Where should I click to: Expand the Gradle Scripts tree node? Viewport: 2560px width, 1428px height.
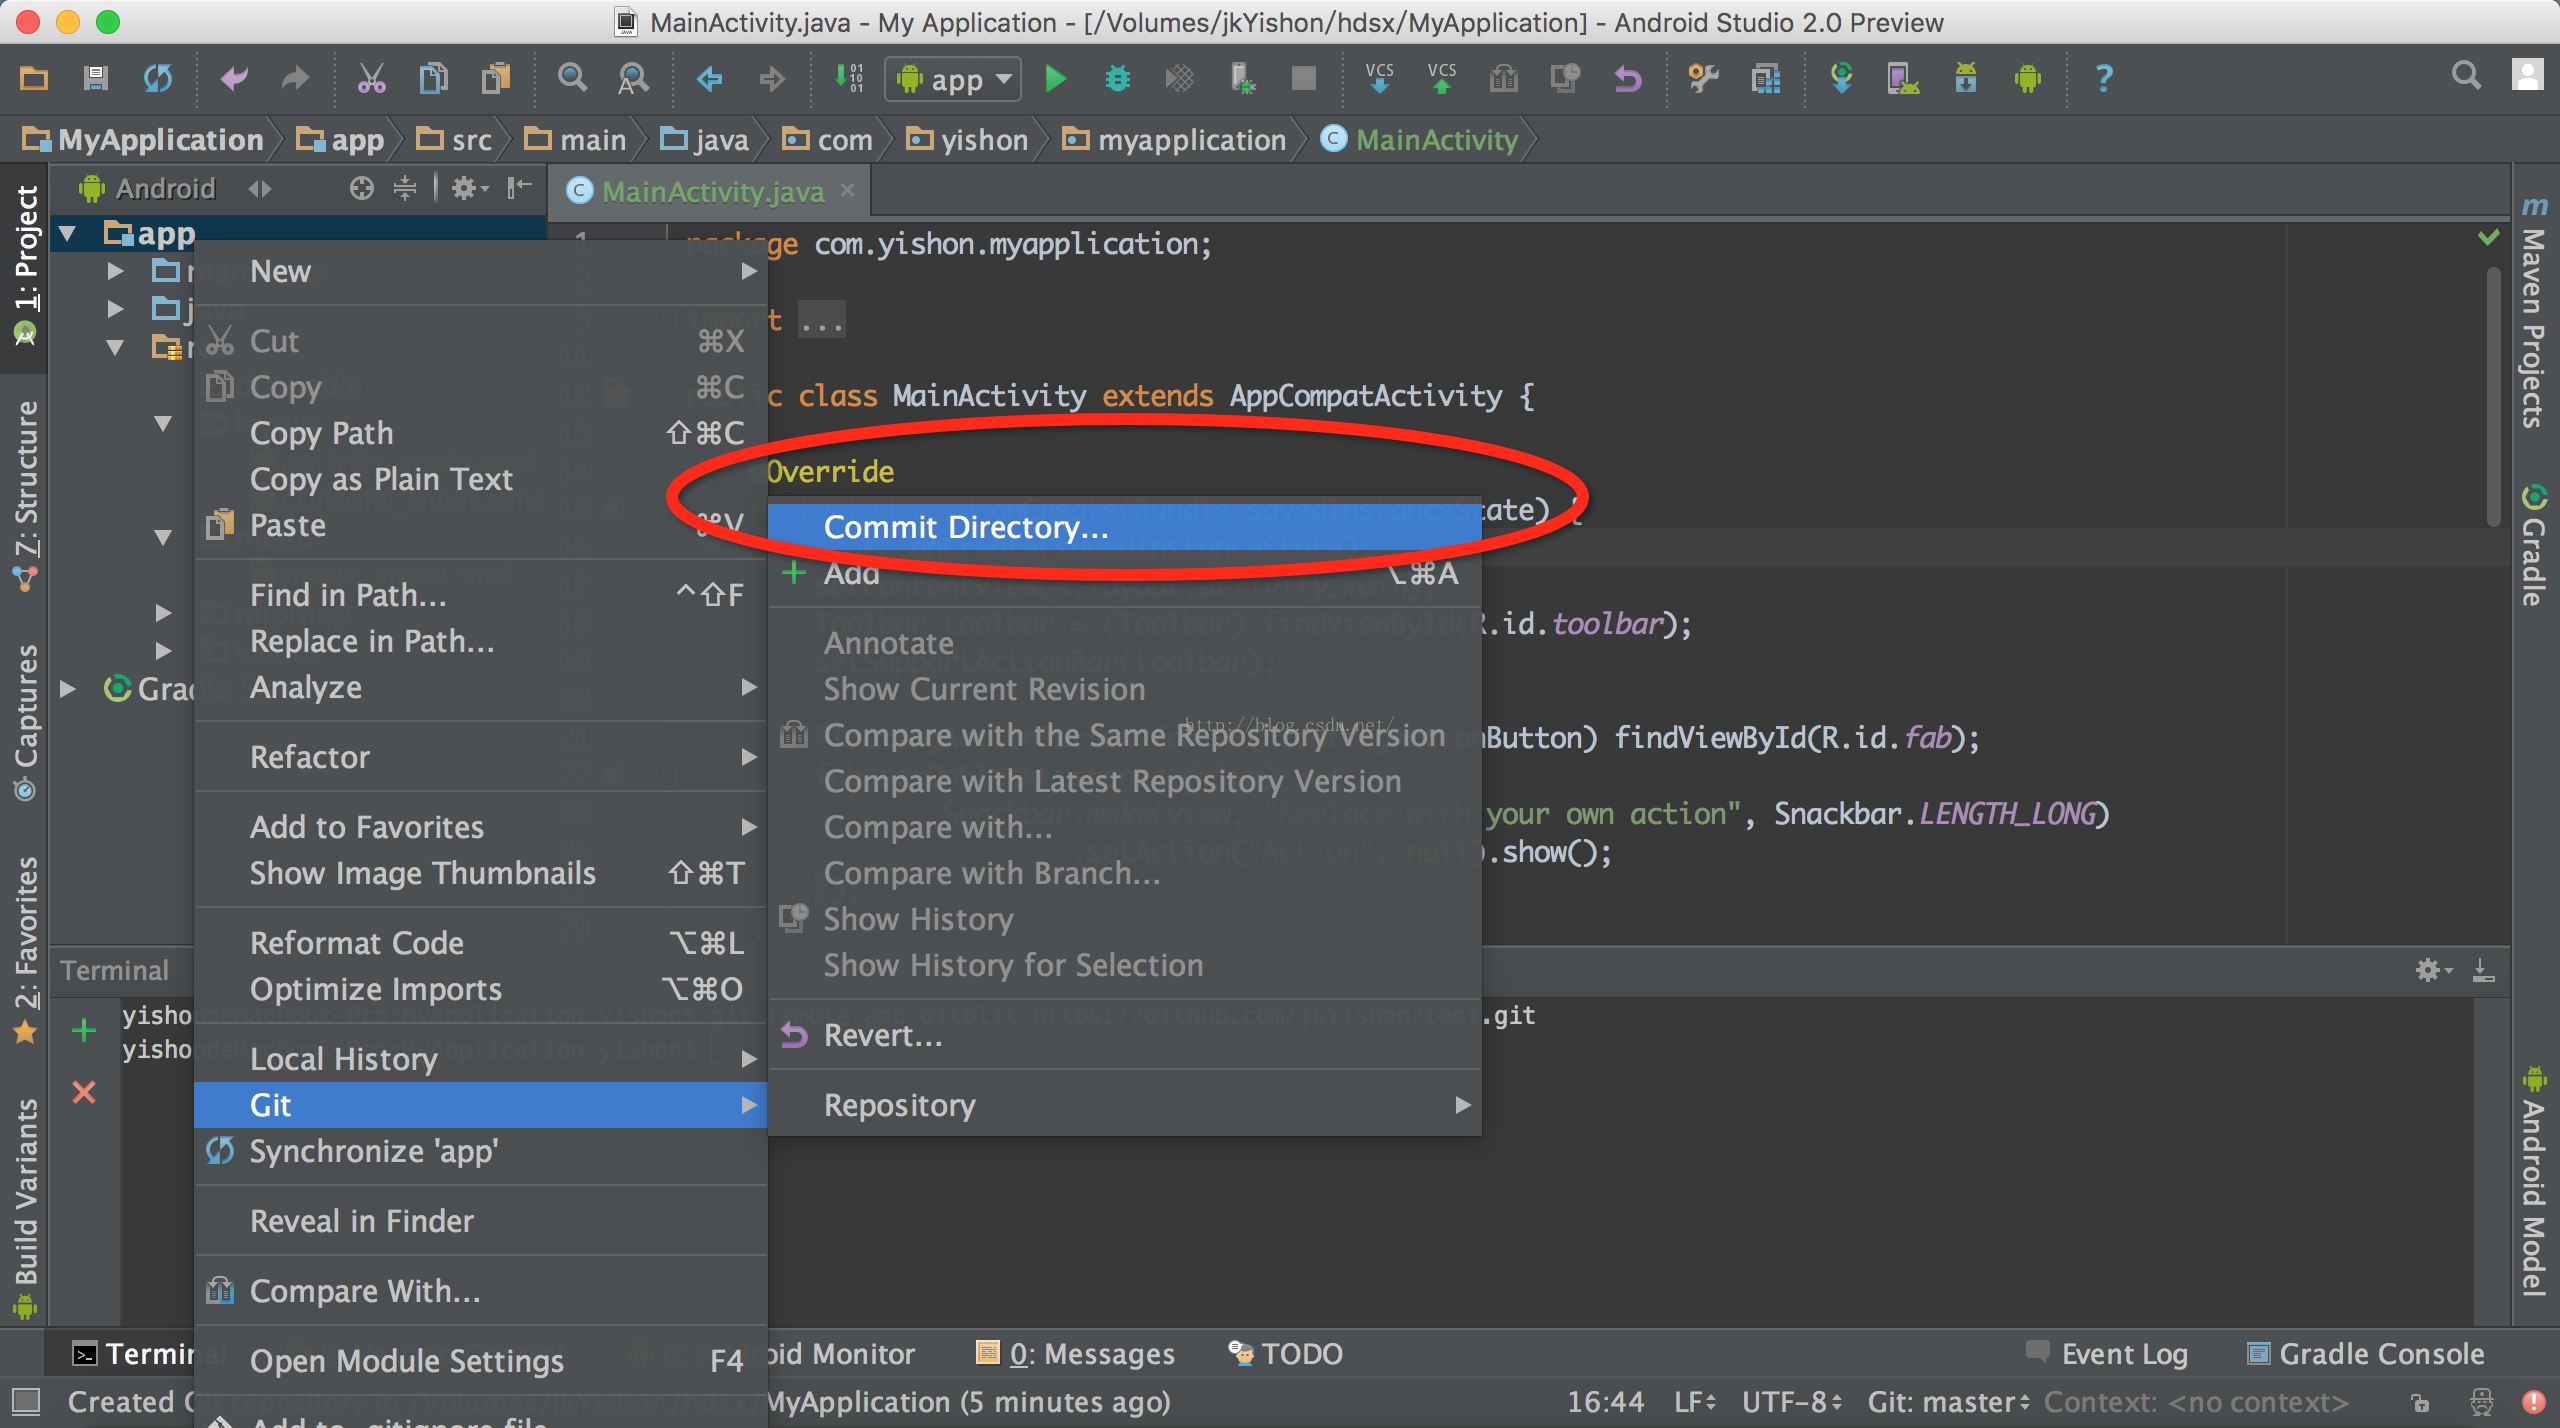[68, 688]
